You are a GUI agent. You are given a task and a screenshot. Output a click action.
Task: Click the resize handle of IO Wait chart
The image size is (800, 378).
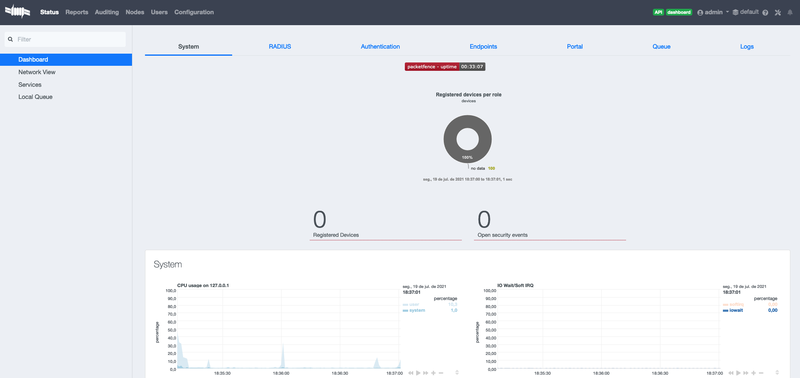pos(777,373)
